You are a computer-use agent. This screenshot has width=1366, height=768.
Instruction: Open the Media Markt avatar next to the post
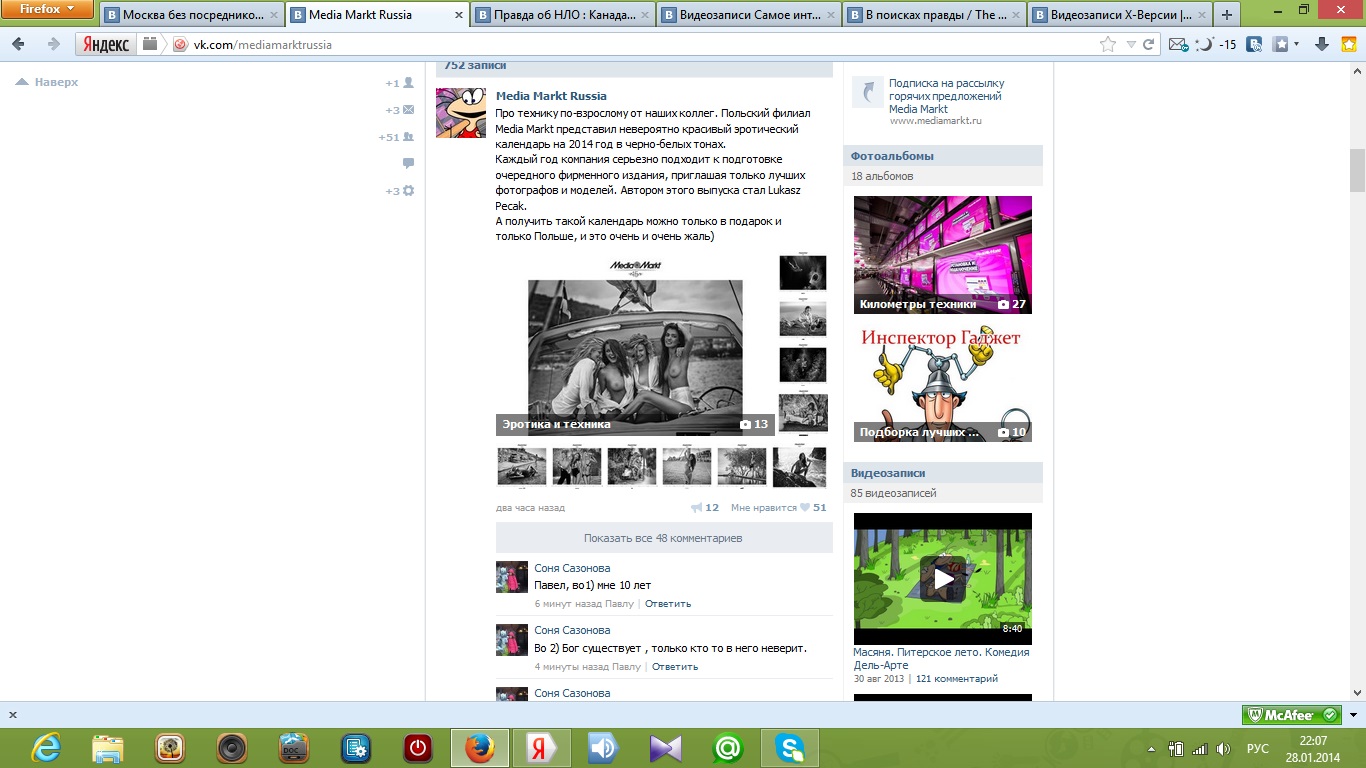[461, 113]
